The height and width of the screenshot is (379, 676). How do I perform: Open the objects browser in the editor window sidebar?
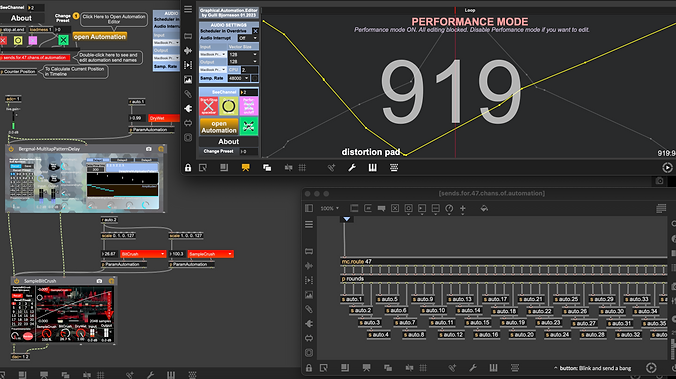pyautogui.click(x=188, y=36)
